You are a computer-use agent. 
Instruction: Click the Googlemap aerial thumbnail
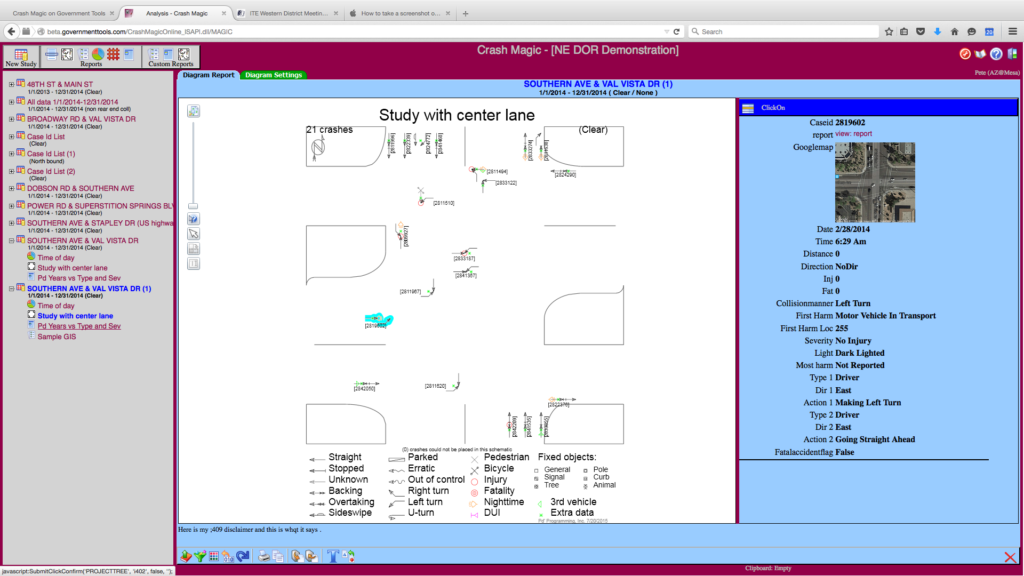(875, 183)
